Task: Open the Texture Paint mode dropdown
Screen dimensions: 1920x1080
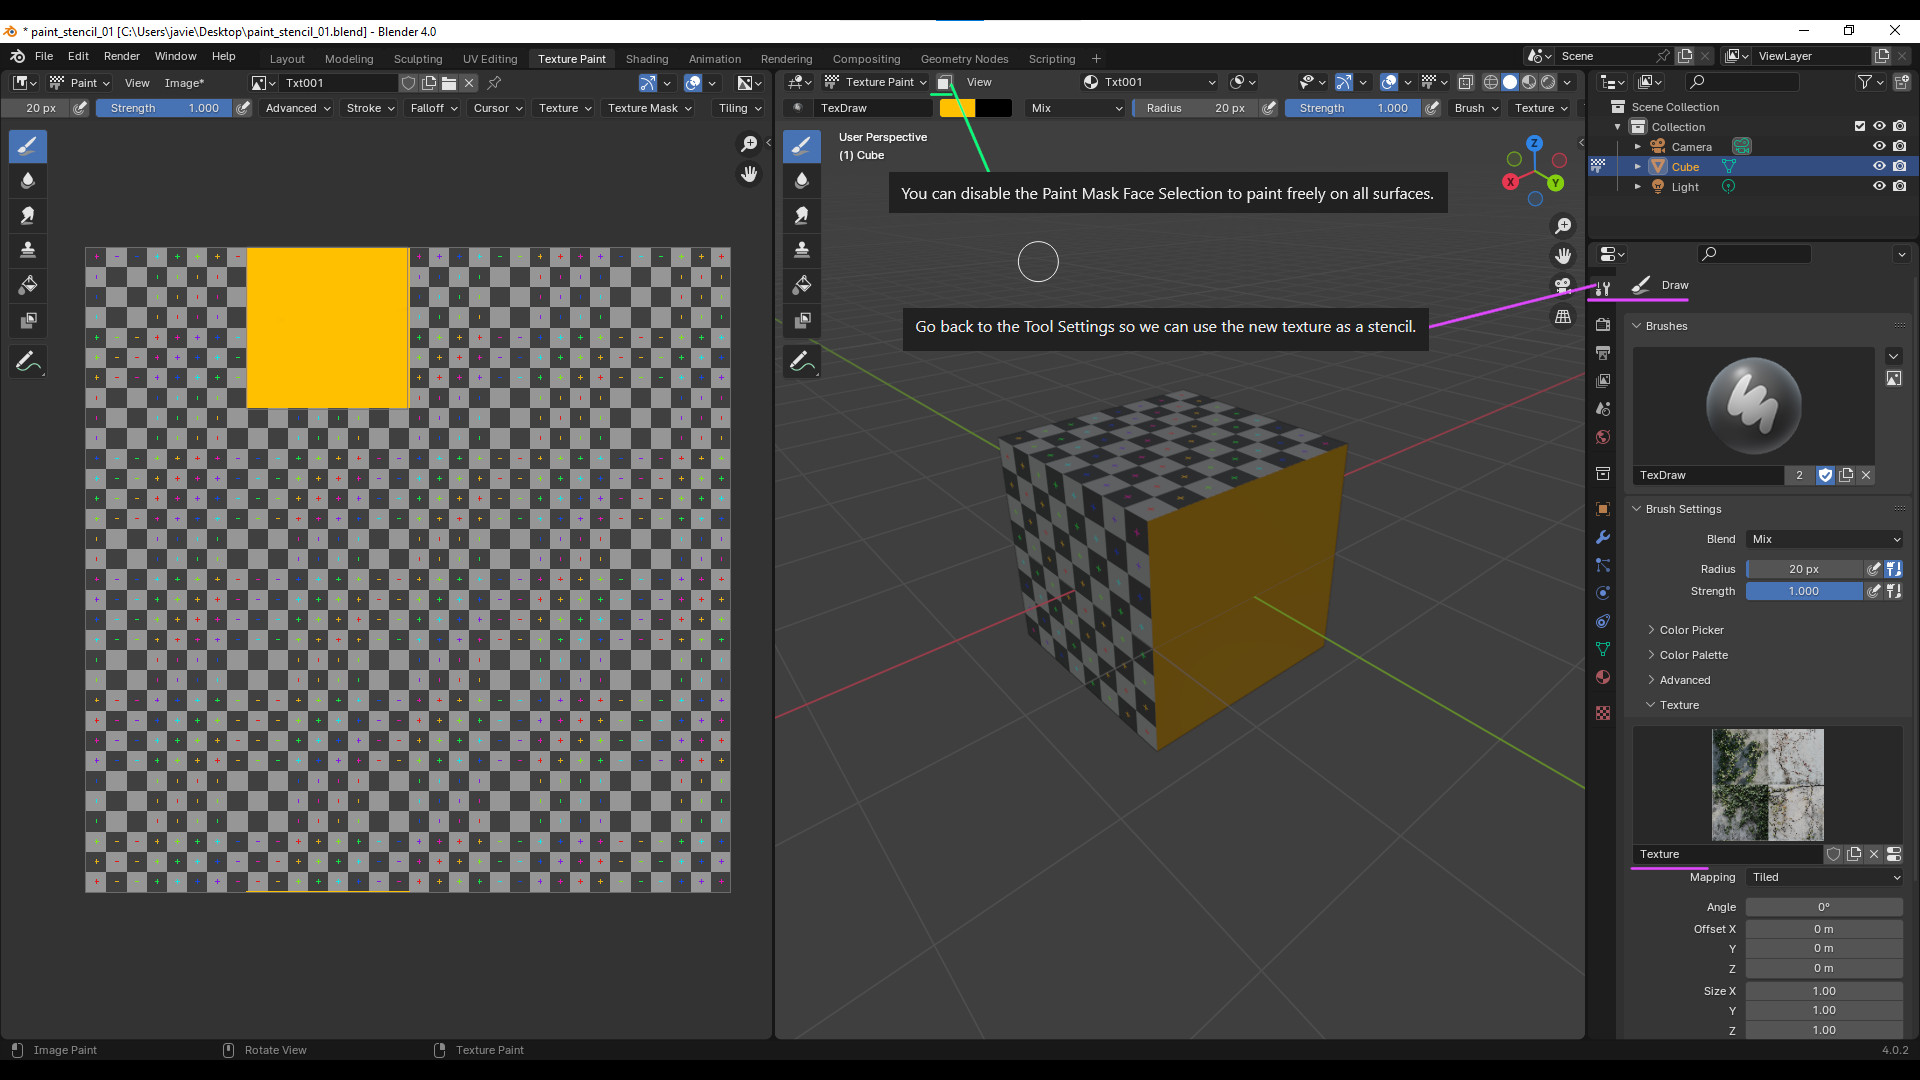Action: click(876, 82)
